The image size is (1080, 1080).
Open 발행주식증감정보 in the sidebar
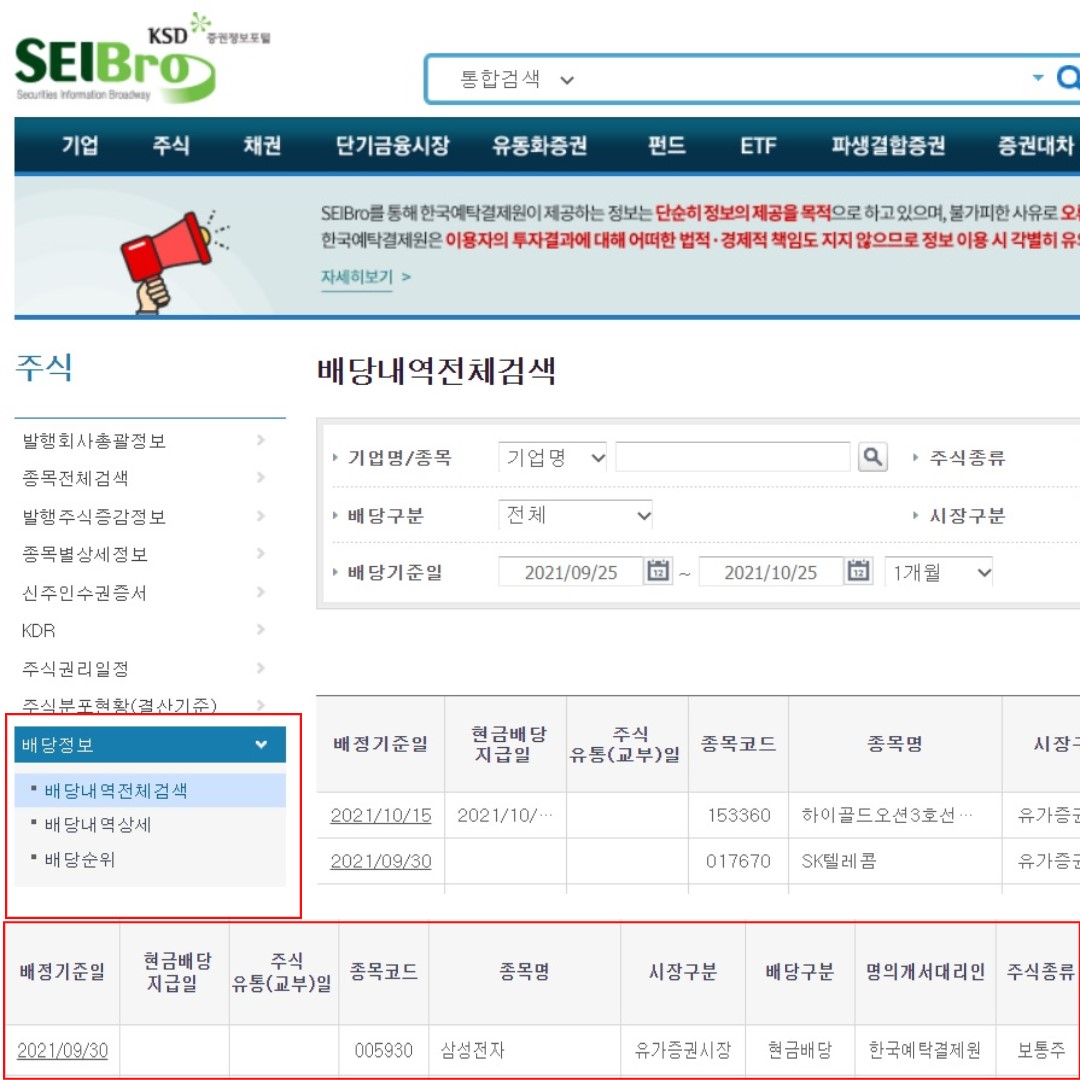94,517
